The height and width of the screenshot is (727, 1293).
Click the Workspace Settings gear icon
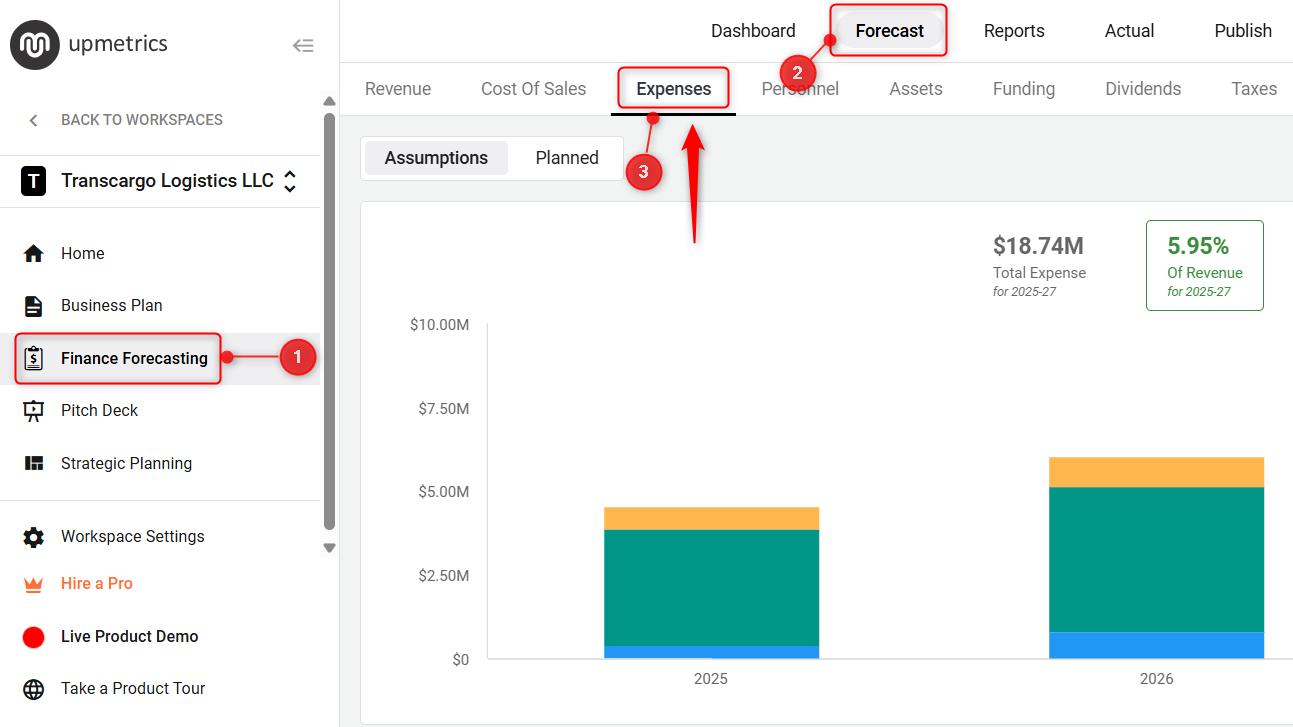[x=34, y=537]
